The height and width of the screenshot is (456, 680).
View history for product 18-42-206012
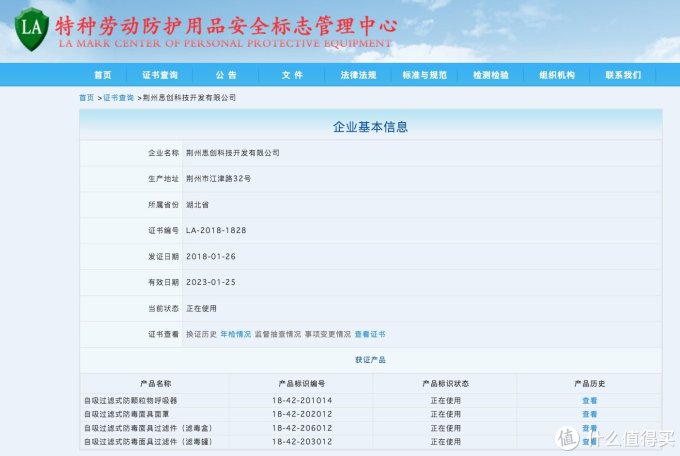589,428
